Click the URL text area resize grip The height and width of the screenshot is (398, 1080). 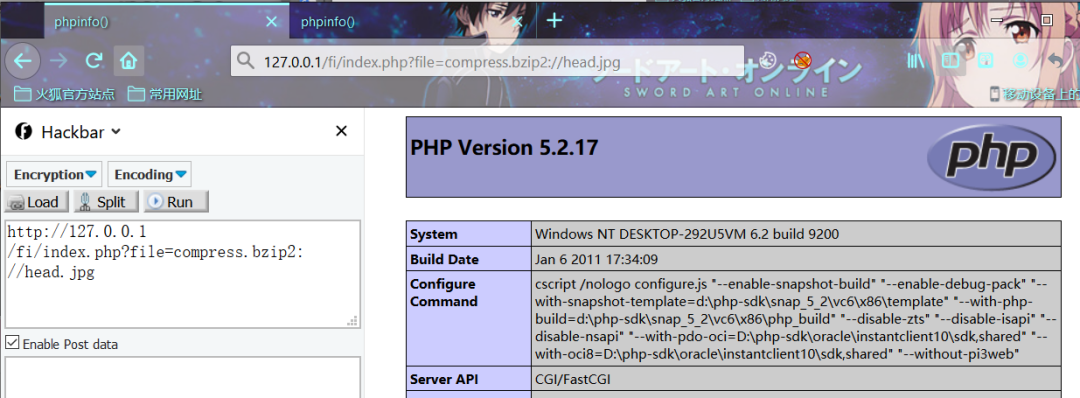click(353, 321)
